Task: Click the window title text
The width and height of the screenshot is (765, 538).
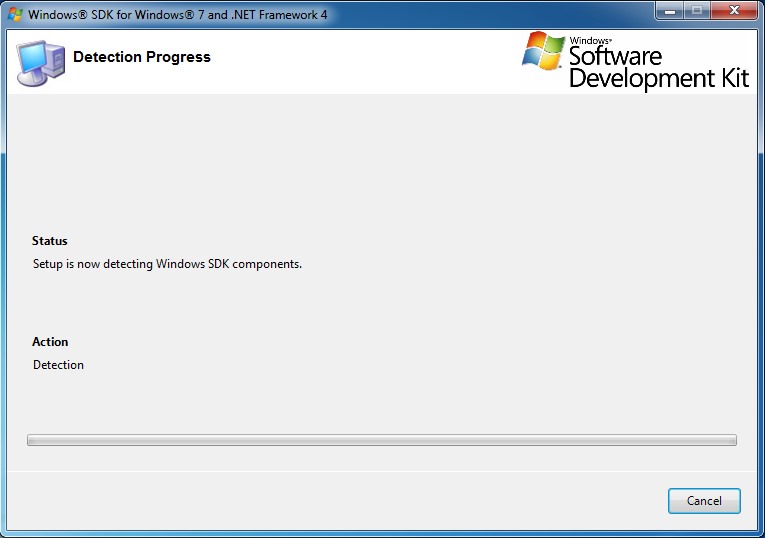Action: 178,15
